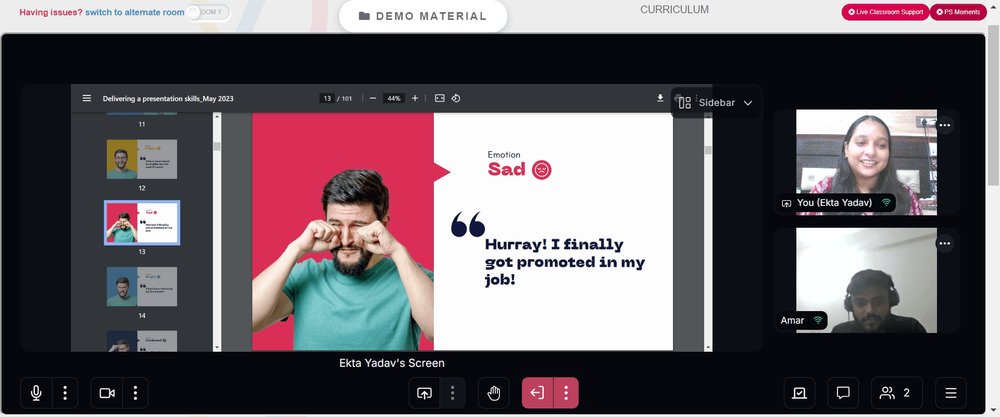Open the whiteboard icon
1000x417 pixels.
[799, 393]
